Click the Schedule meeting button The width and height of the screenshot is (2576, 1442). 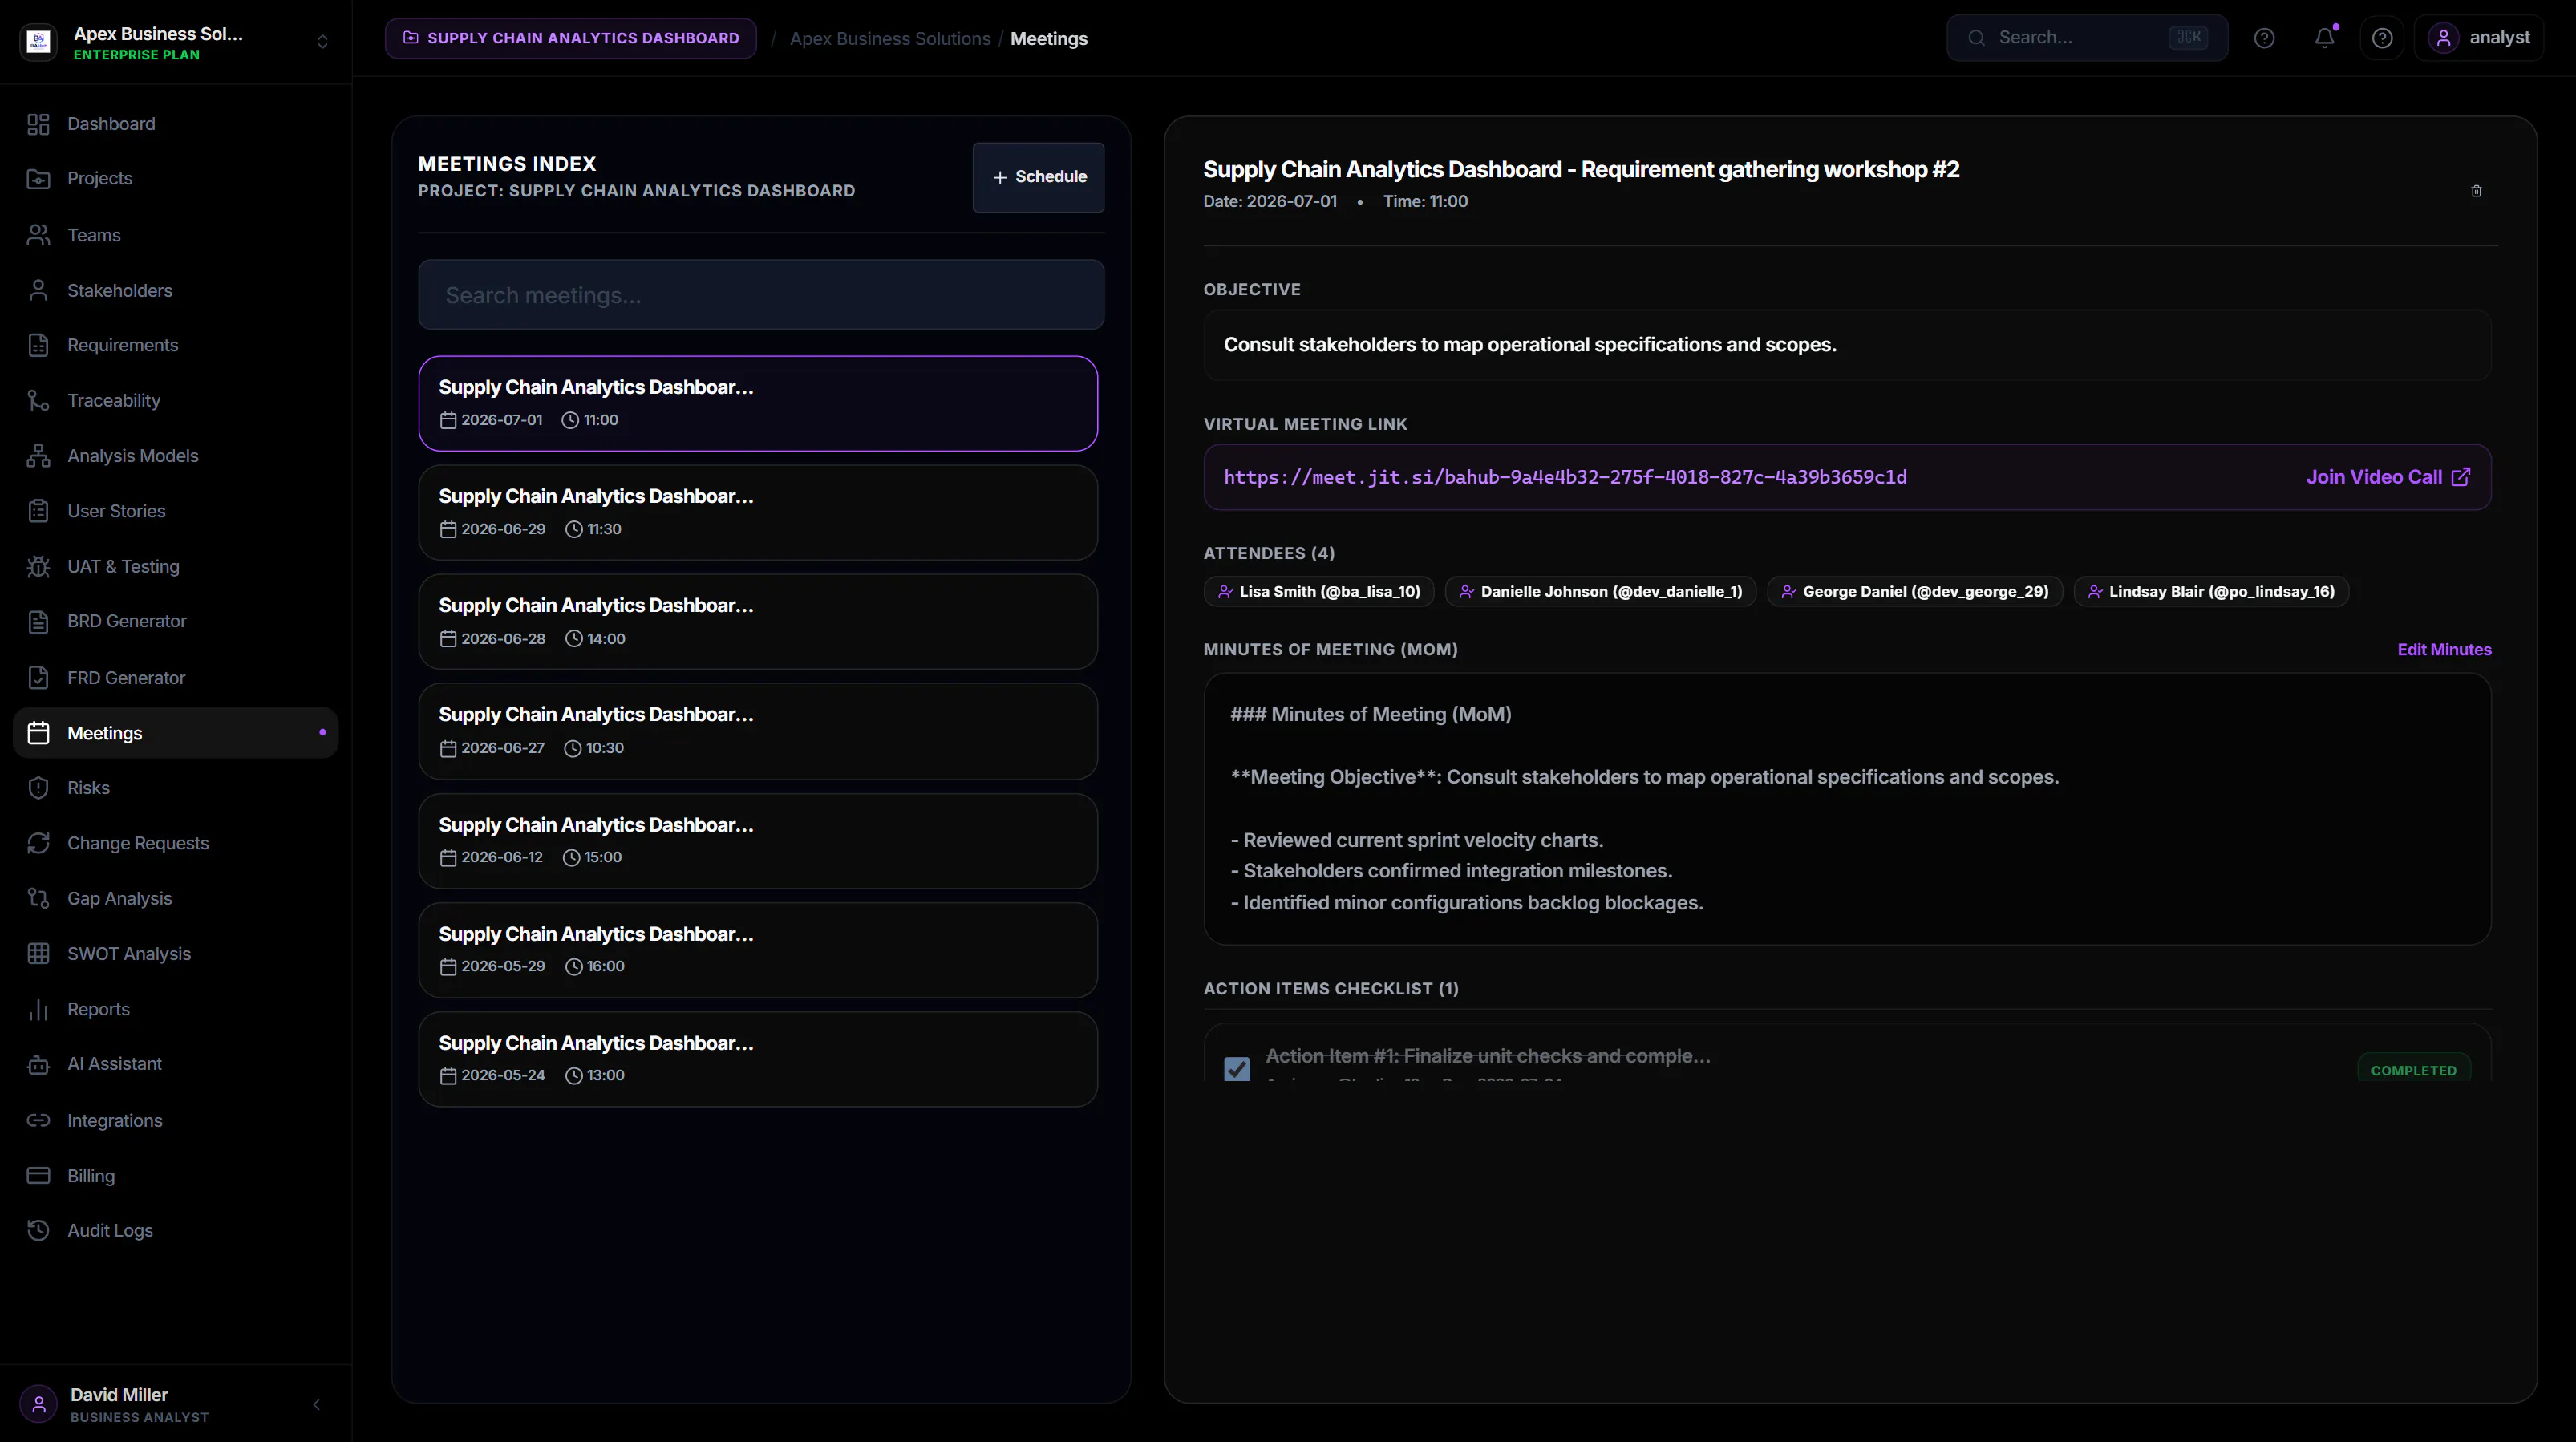(1038, 177)
